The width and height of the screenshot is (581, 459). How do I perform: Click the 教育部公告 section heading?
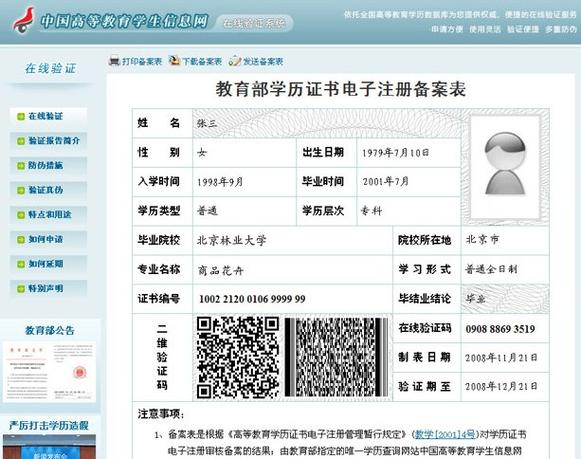coord(50,330)
